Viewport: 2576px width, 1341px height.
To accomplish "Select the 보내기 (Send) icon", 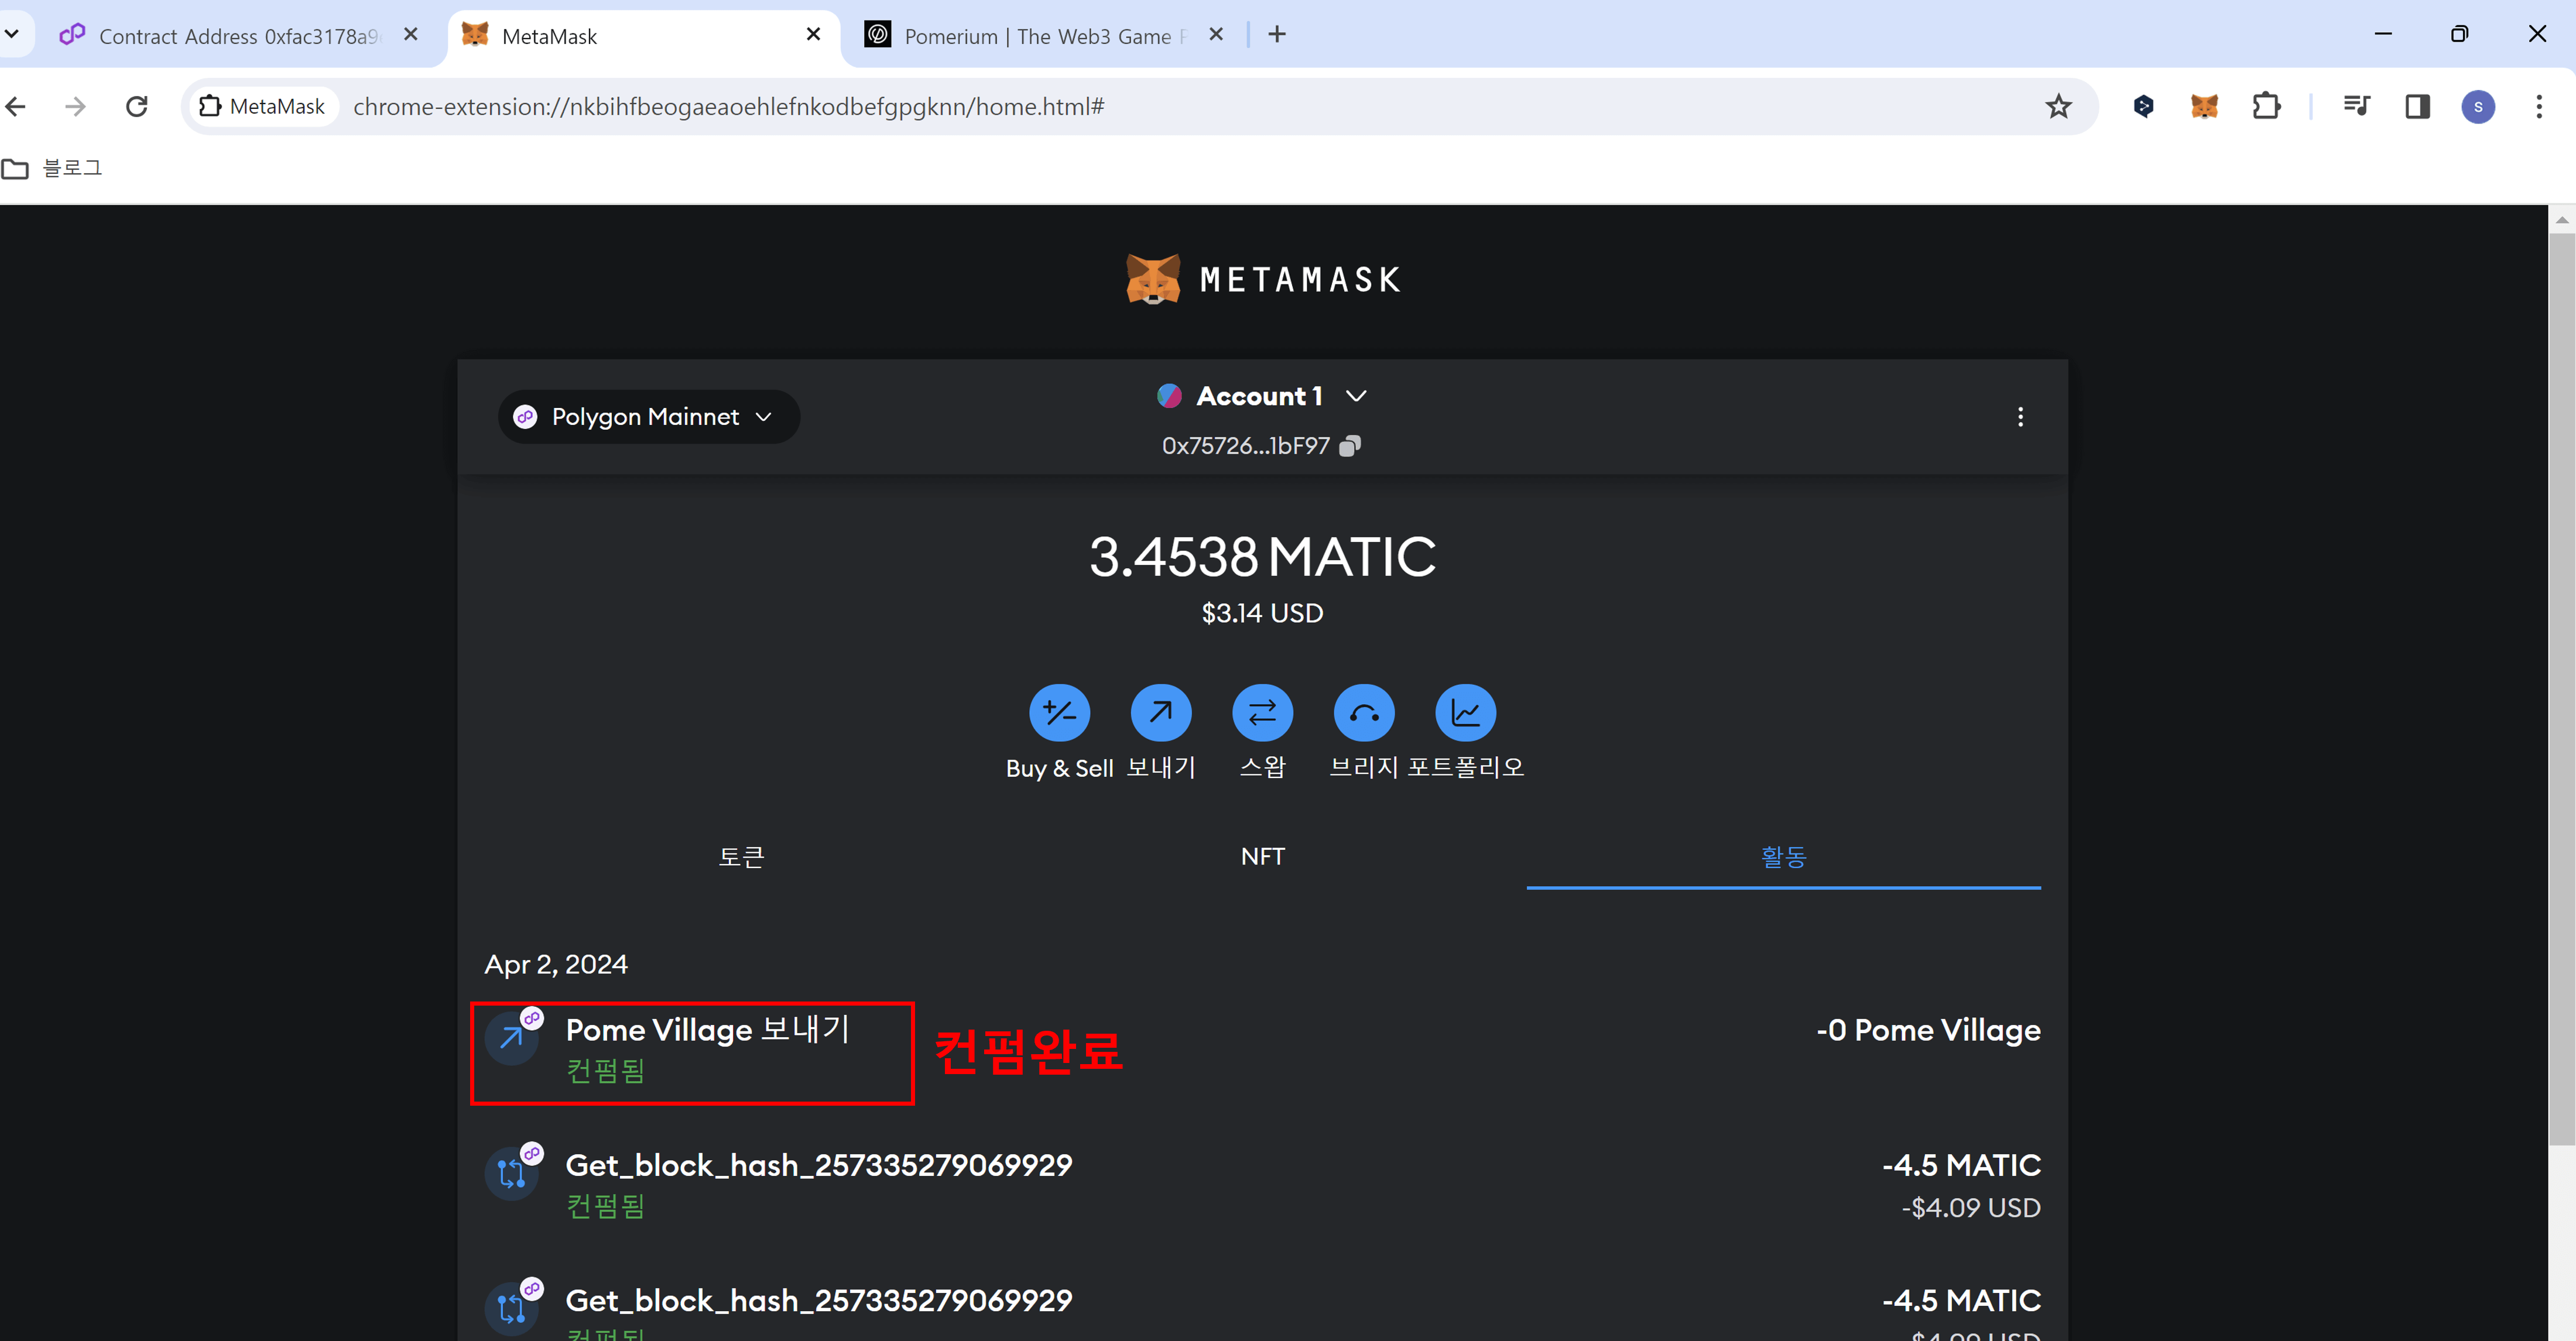I will (x=1161, y=712).
